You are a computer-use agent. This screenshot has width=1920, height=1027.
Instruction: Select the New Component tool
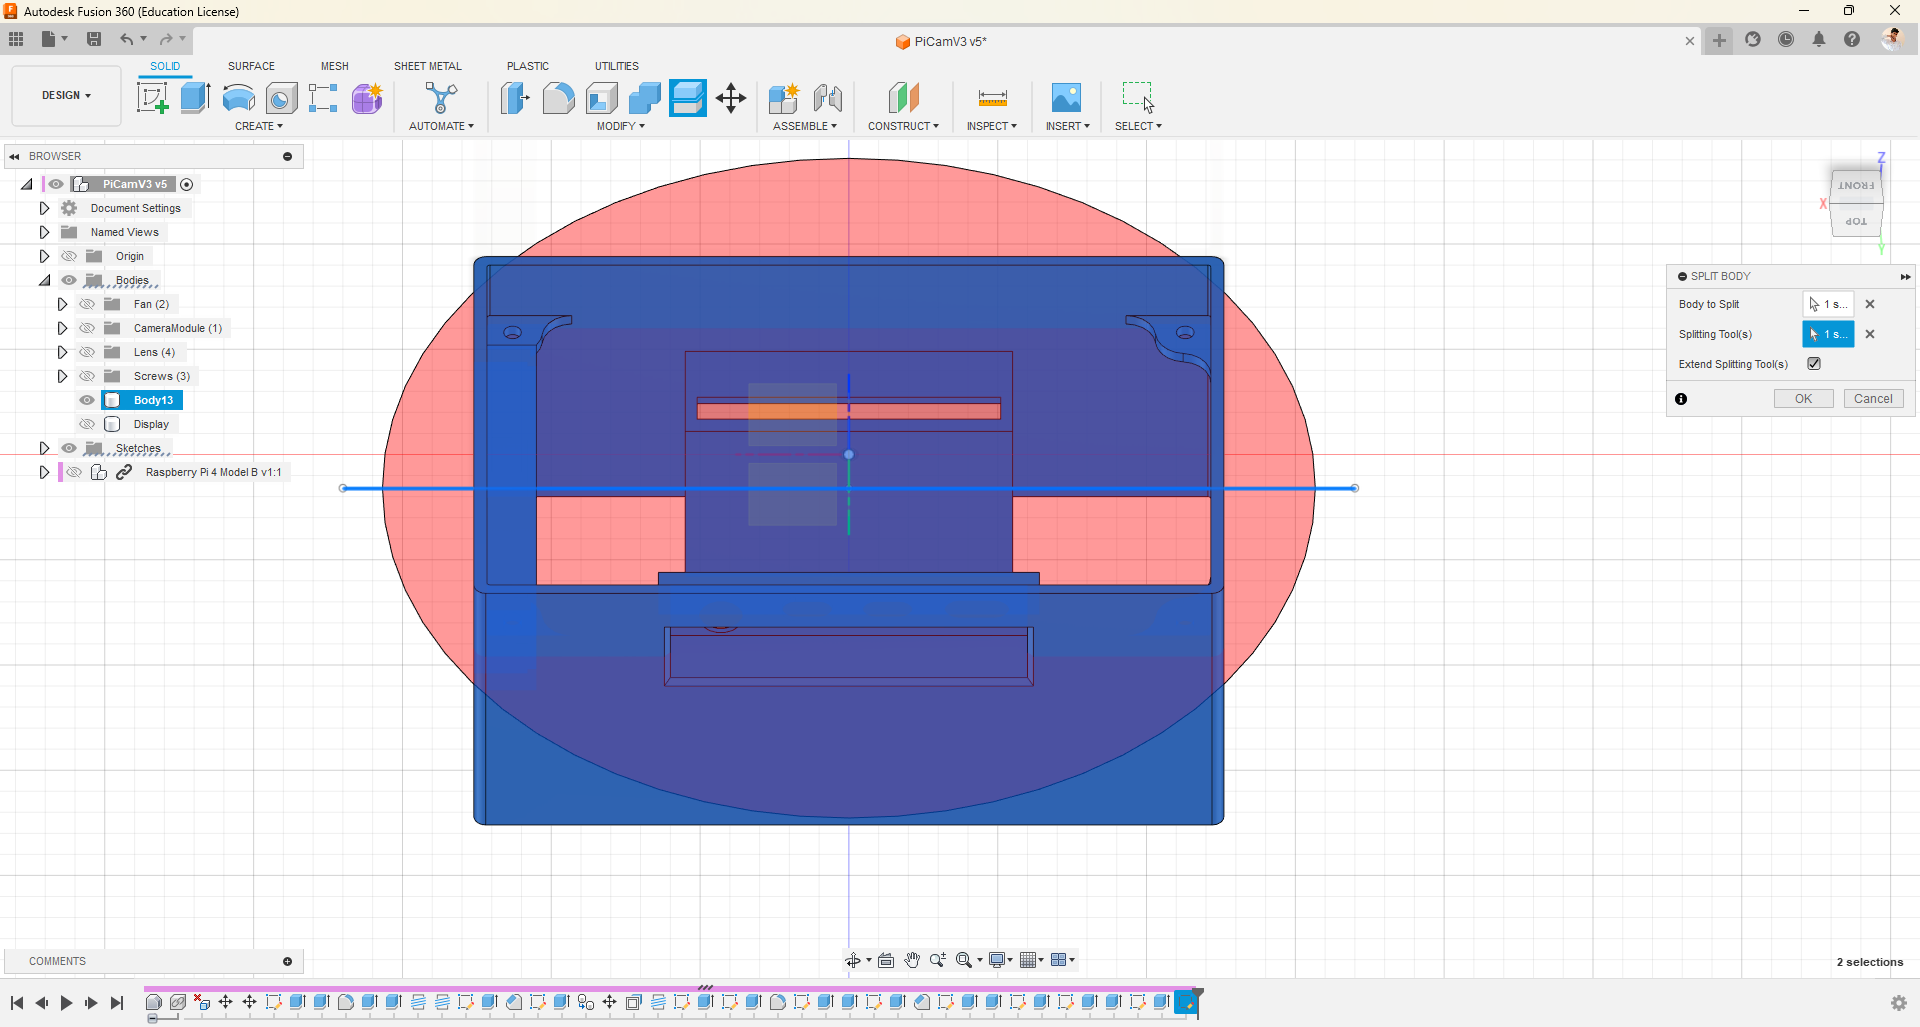[784, 98]
